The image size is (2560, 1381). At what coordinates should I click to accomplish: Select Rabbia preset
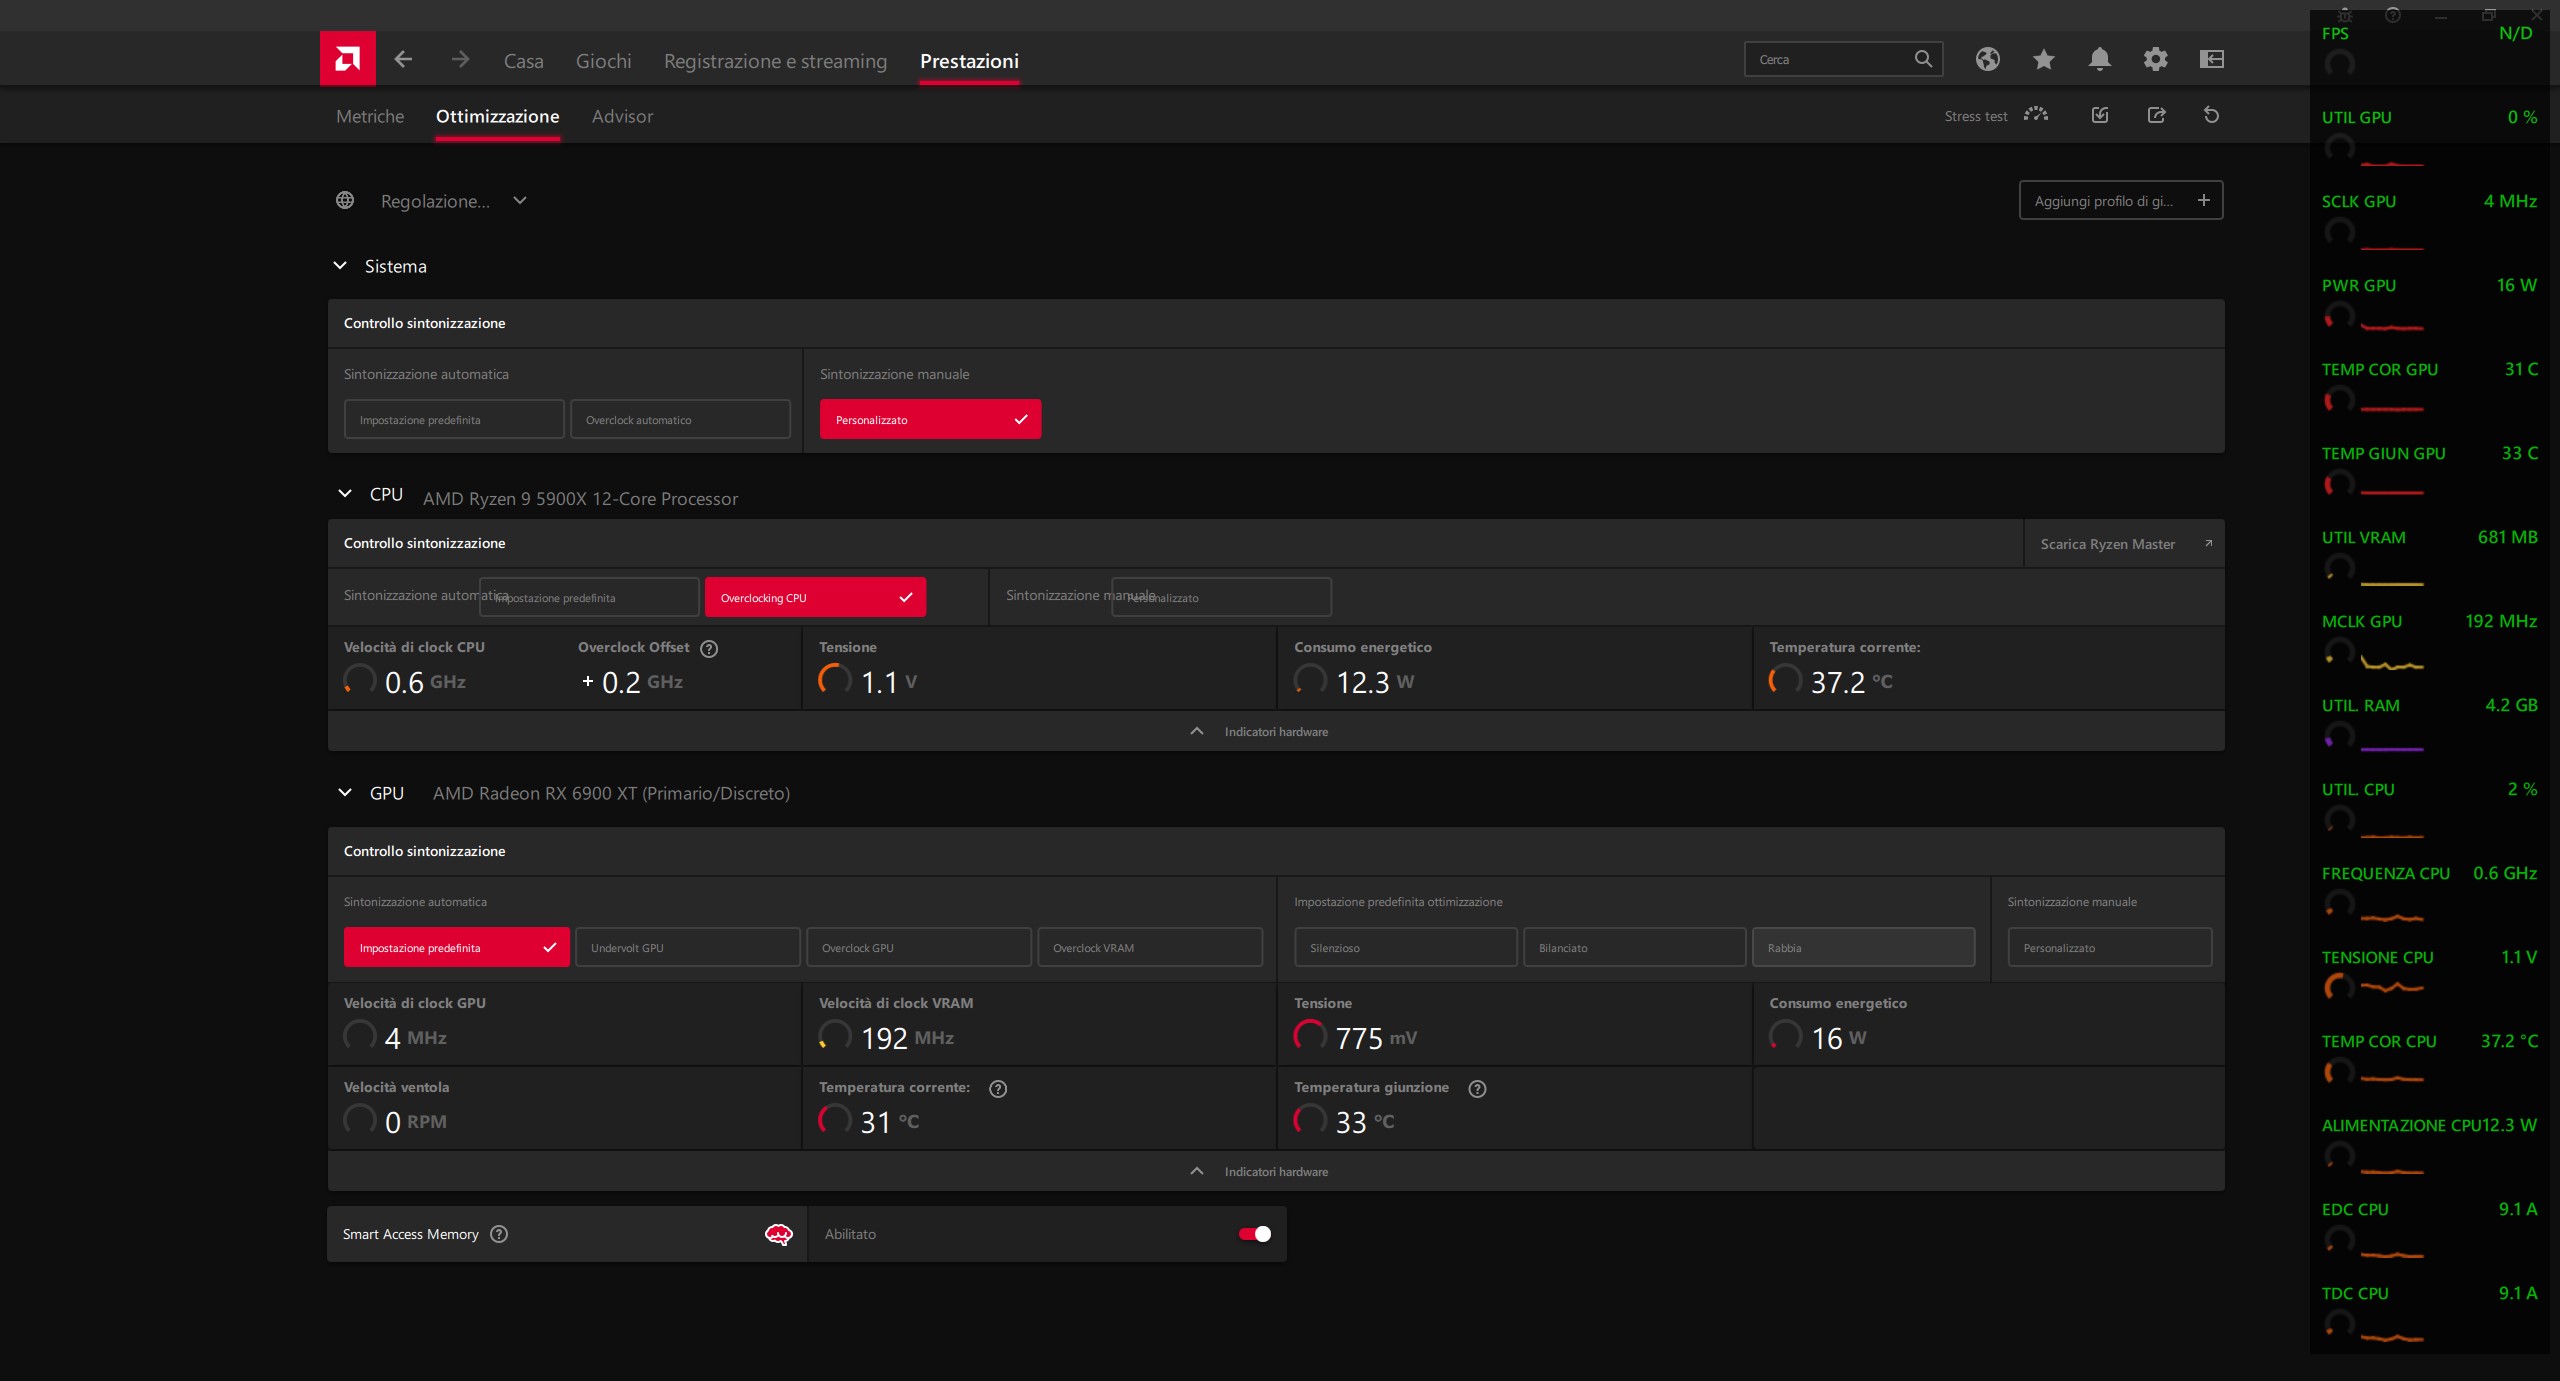(x=1864, y=947)
